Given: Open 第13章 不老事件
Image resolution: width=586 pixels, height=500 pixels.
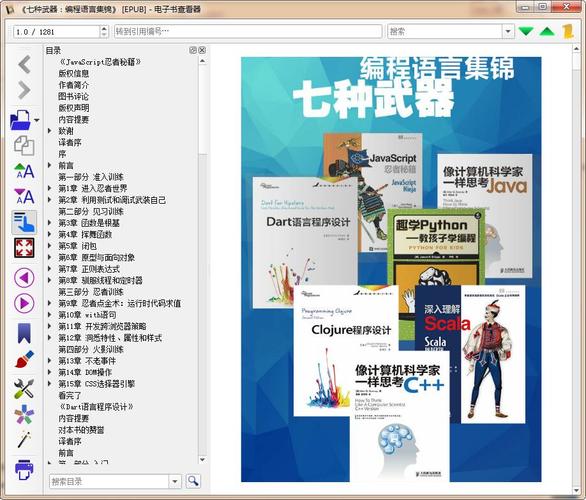Looking at the screenshot, I should [x=87, y=361].
